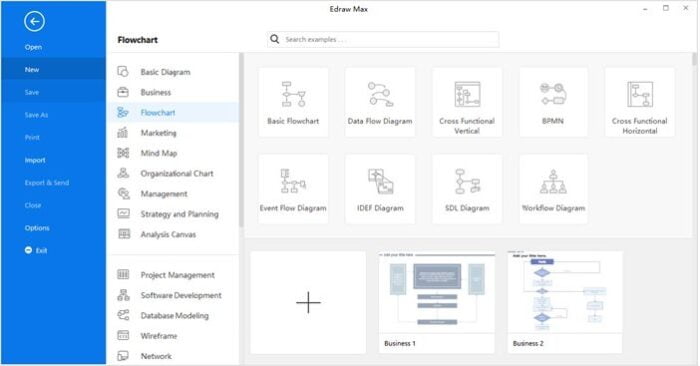This screenshot has height=366, width=700.
Task: Click the Business briefcase icon
Action: point(123,92)
